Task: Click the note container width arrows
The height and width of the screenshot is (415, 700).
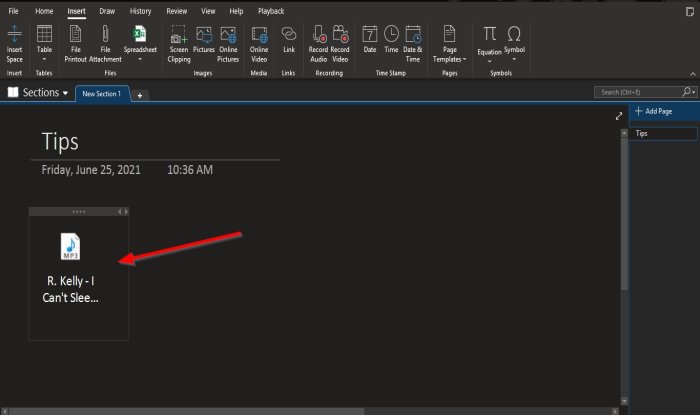Action: point(123,212)
